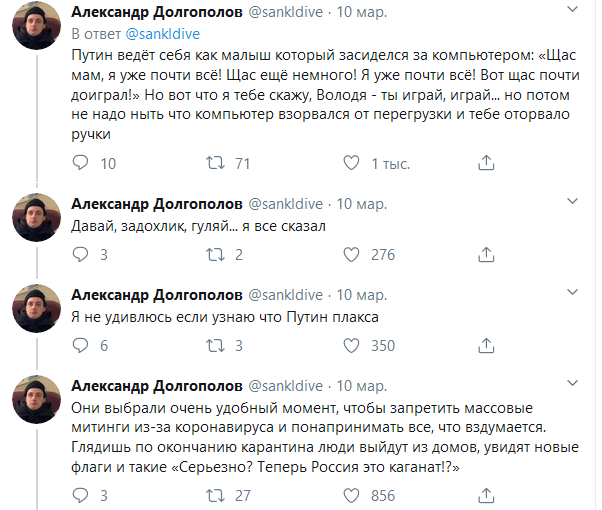The height and width of the screenshot is (510, 602).
Task: Retweet the "Давай, задохлик" tweet
Action: pos(214,255)
